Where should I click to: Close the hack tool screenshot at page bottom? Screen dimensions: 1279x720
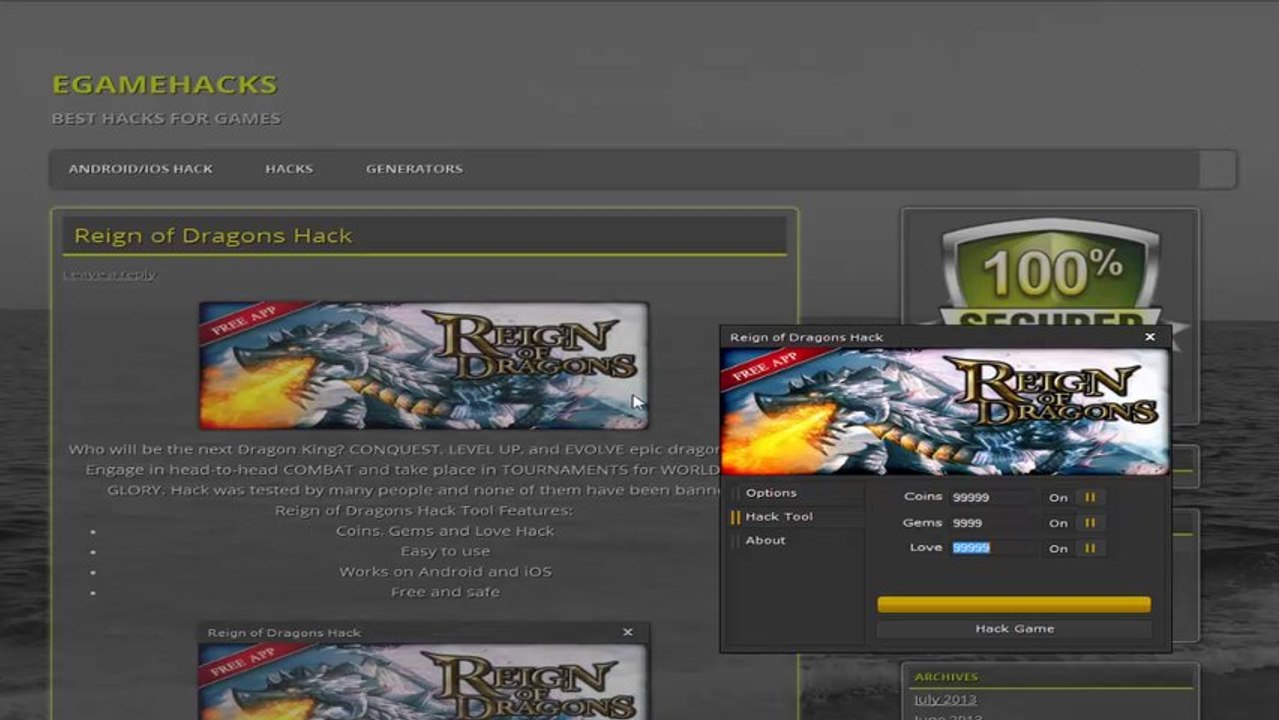[627, 632]
